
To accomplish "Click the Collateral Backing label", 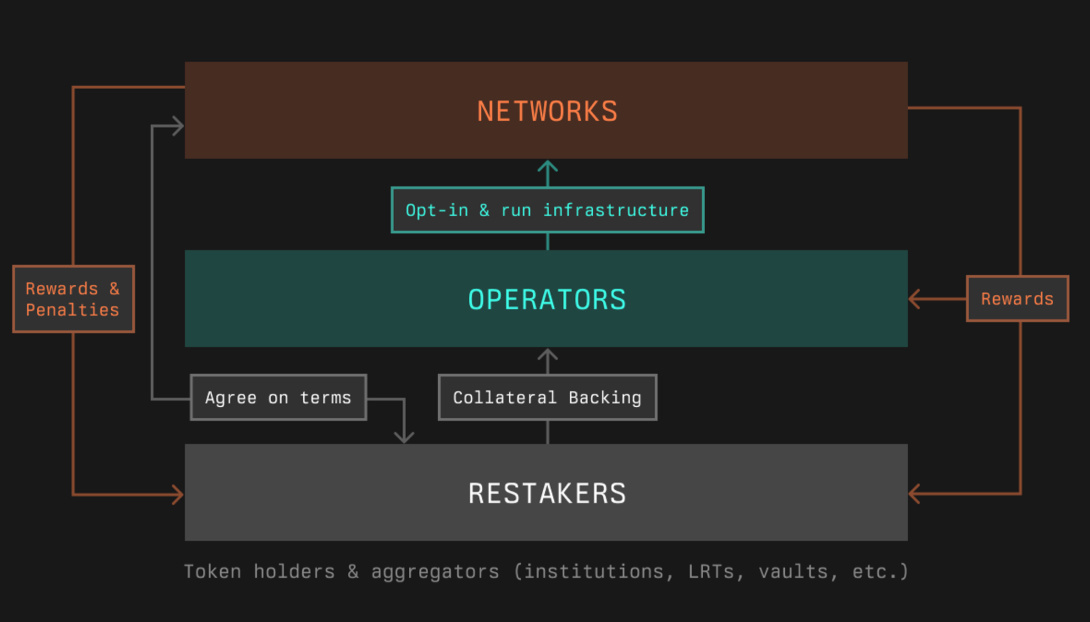I will [547, 398].
